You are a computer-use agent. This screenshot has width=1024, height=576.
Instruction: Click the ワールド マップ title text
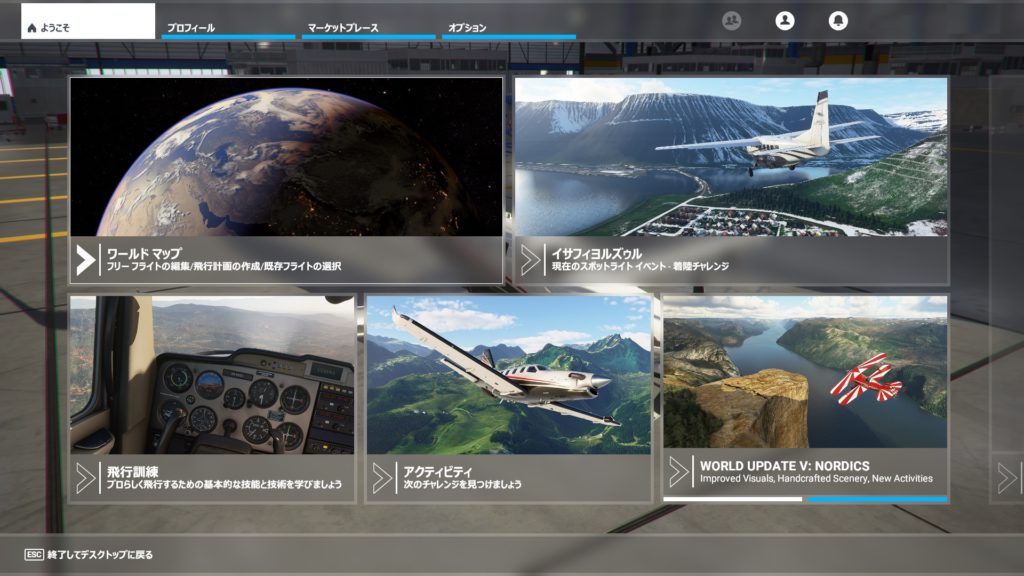(144, 253)
